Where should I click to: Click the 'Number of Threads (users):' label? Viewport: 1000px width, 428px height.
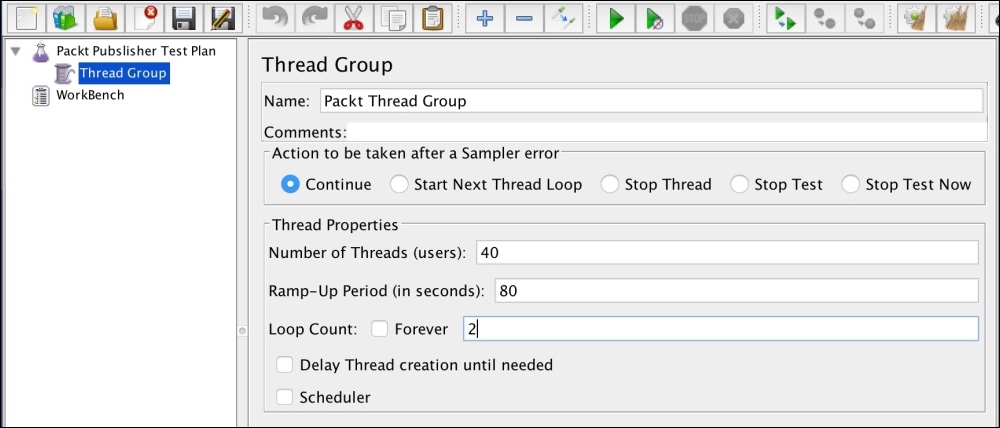tap(367, 253)
